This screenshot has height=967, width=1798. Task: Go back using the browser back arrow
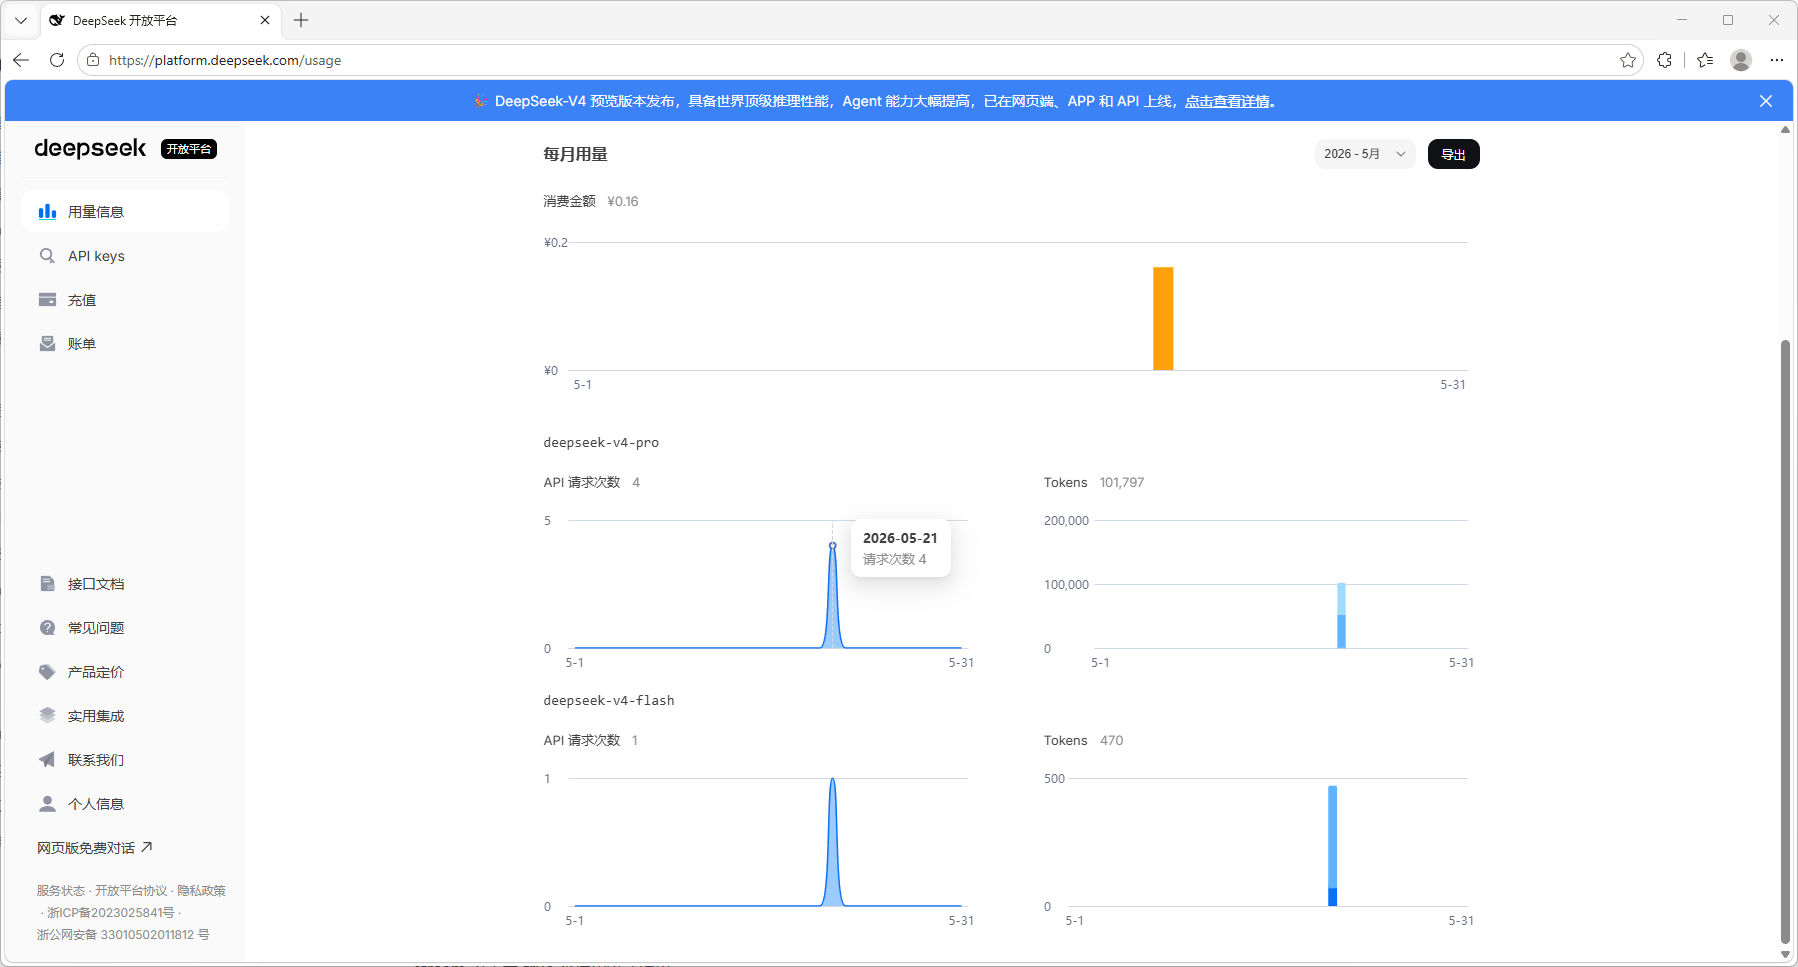(x=21, y=60)
